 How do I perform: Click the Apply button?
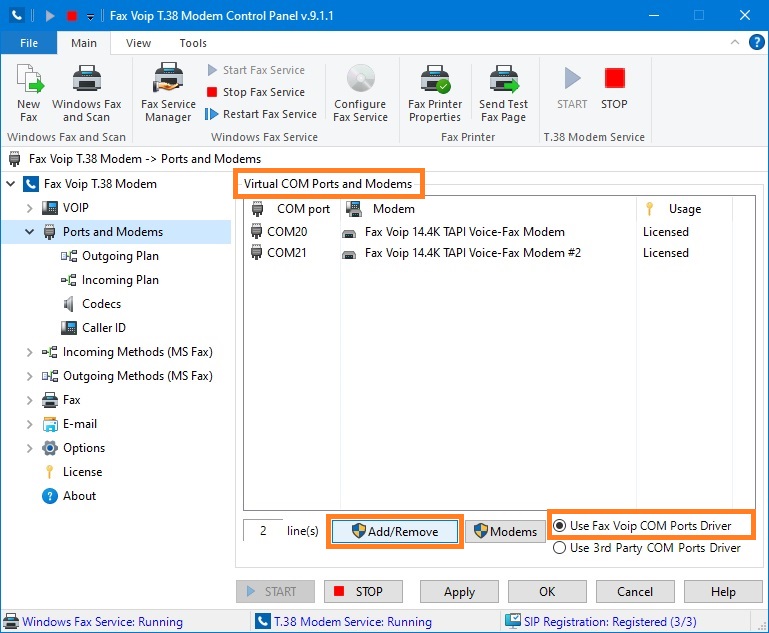click(x=459, y=592)
